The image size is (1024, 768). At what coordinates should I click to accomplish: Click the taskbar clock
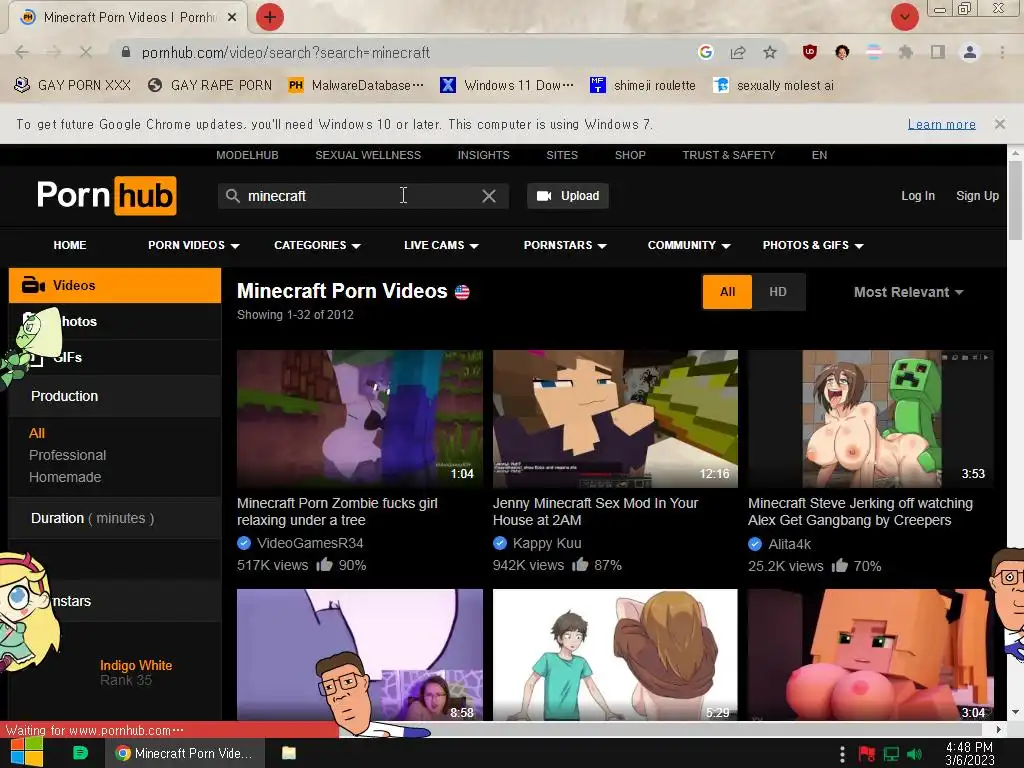click(x=969, y=754)
